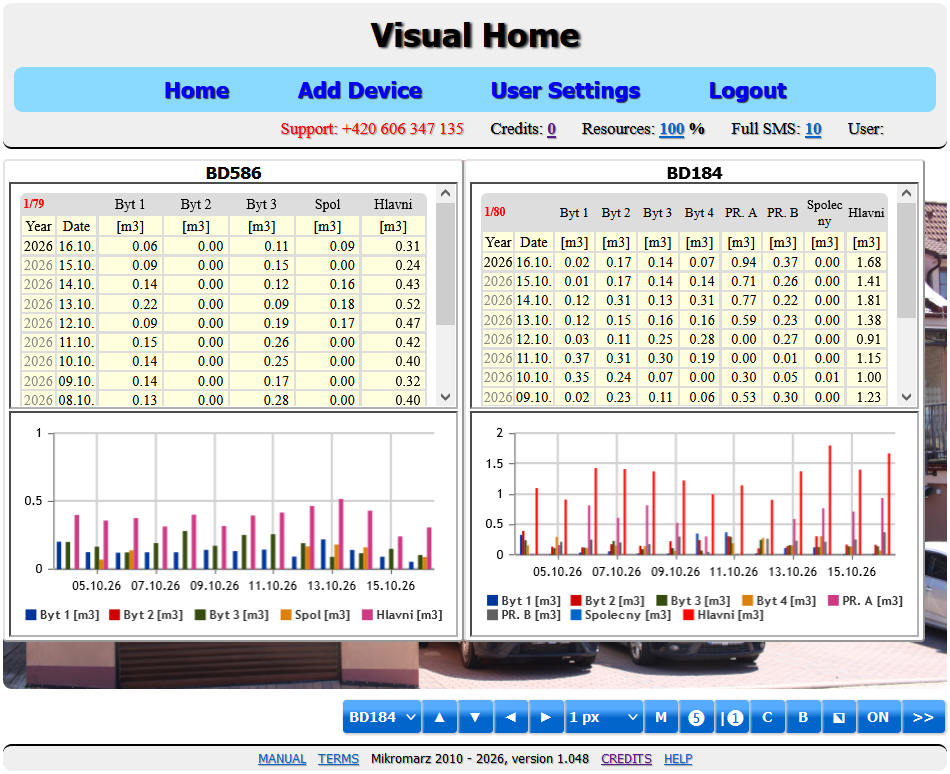Image resolution: width=950 pixels, height=774 pixels.
Task: Click the BD586 panel title
Action: point(233,173)
